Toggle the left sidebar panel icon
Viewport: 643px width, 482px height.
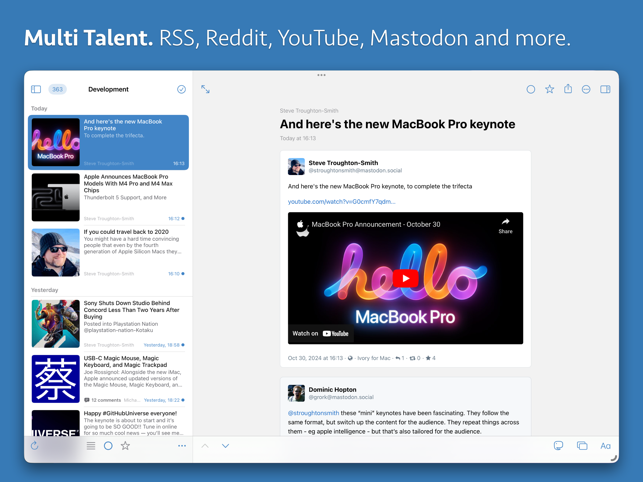click(36, 89)
